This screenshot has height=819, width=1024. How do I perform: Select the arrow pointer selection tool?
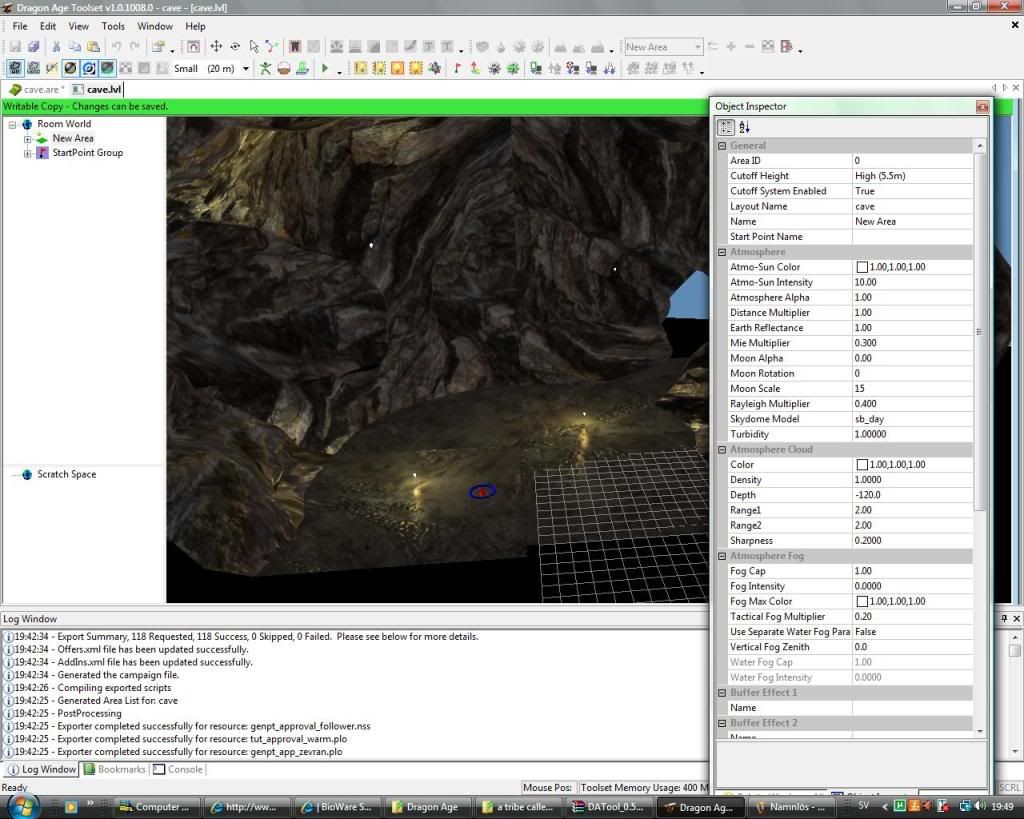(254, 47)
